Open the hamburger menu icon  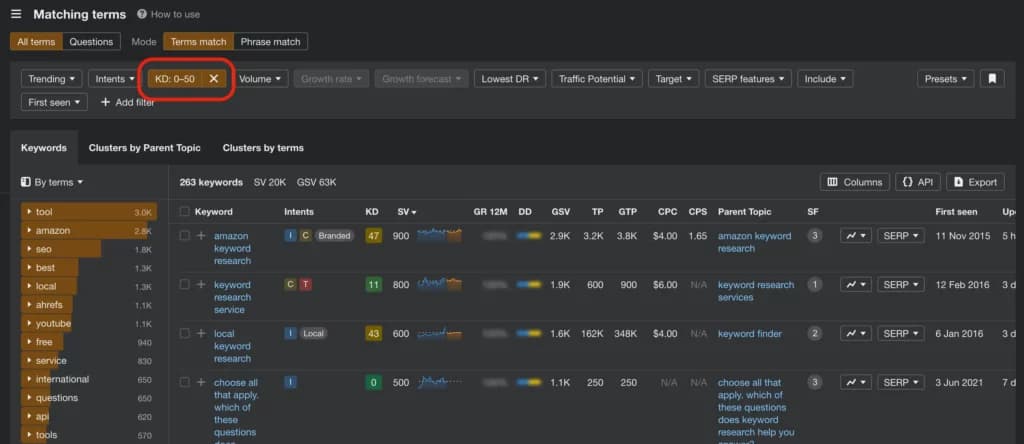click(16, 15)
